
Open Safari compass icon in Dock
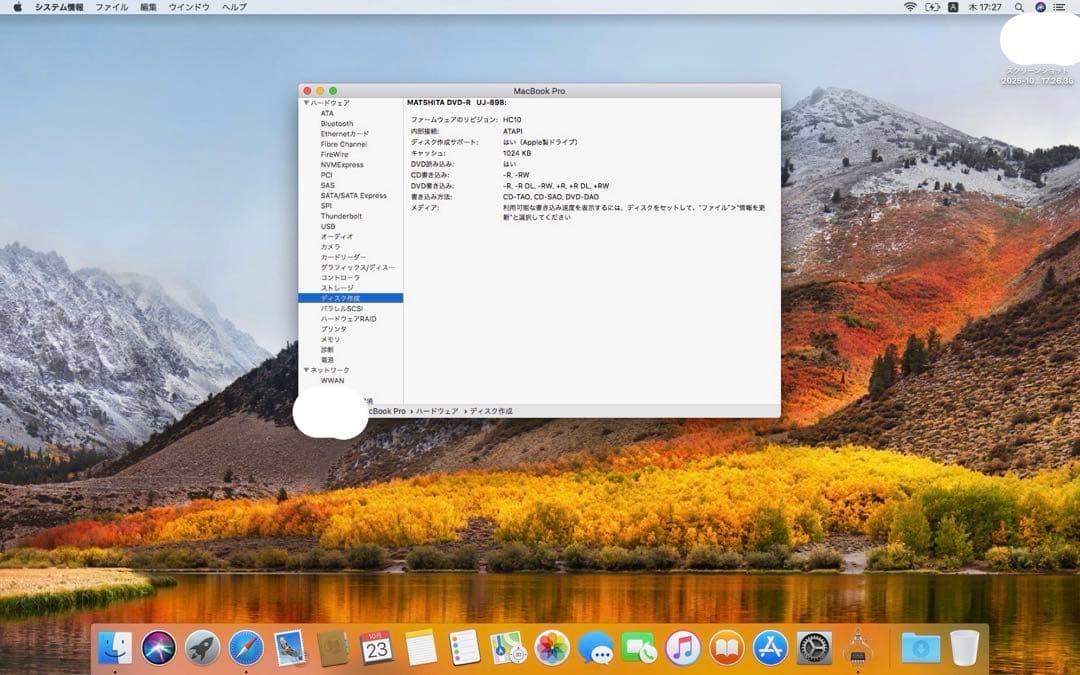tap(246, 648)
